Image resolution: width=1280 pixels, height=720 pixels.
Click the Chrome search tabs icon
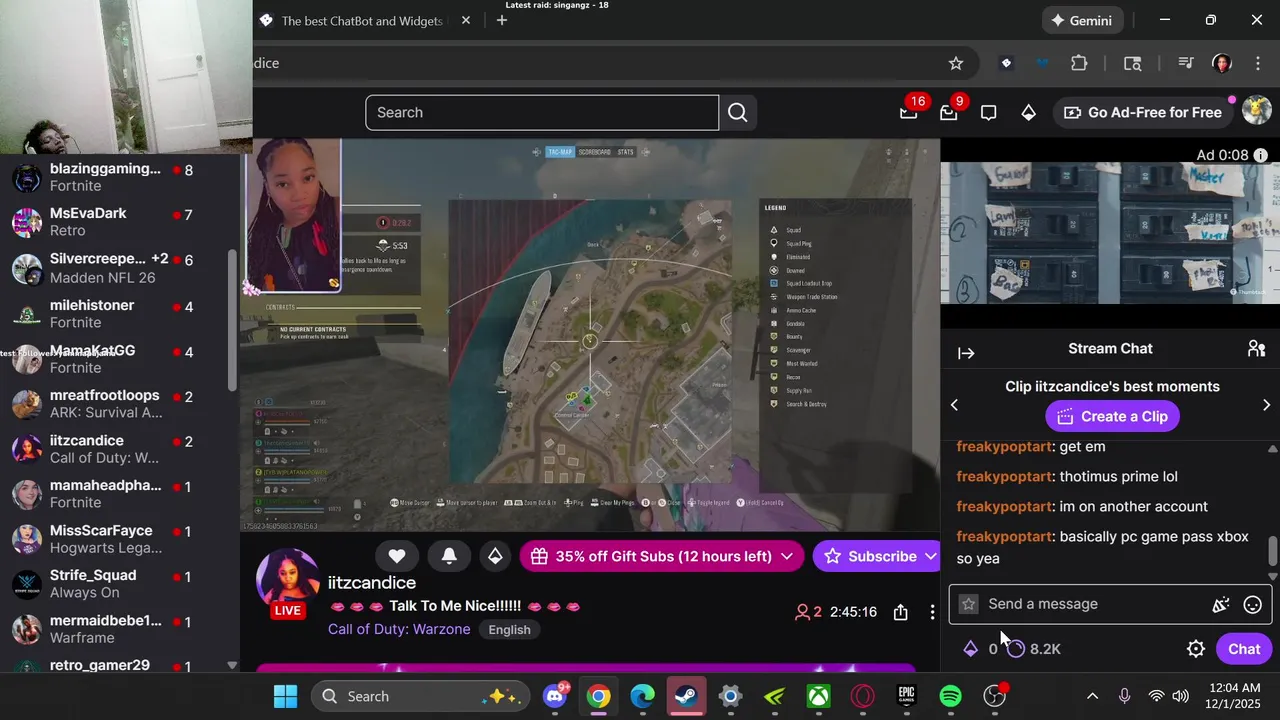(1132, 63)
